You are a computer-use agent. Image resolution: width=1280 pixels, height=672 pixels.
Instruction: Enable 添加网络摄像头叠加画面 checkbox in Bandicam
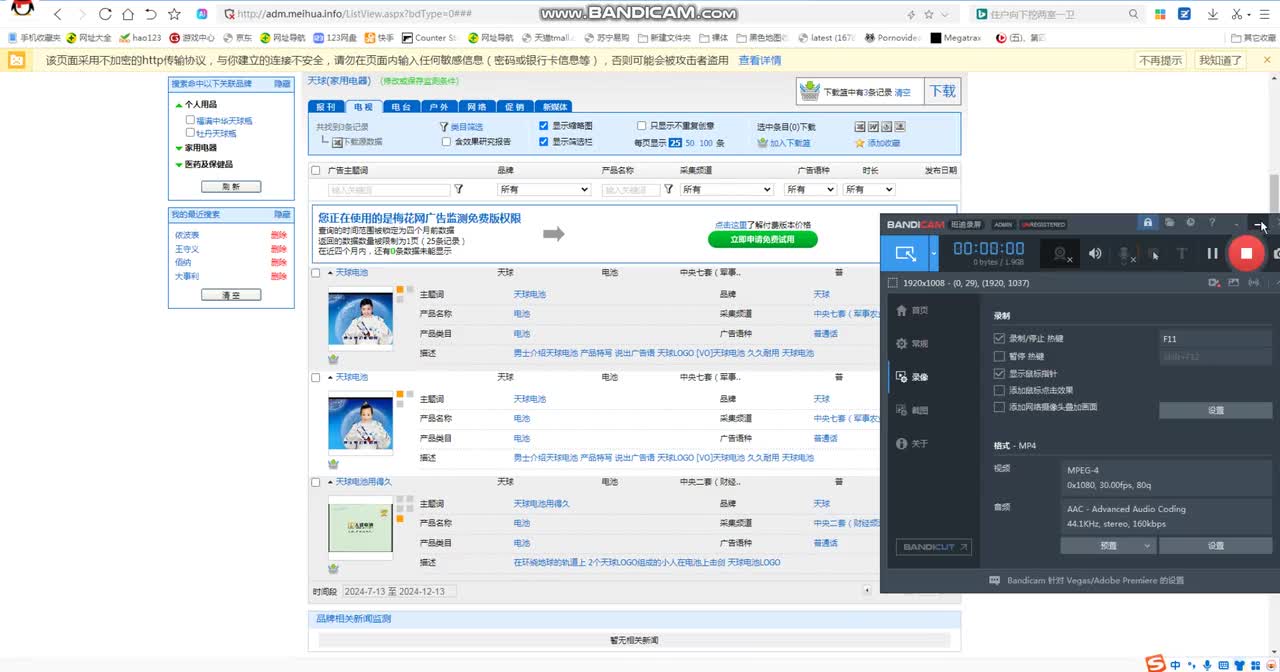tap(999, 407)
